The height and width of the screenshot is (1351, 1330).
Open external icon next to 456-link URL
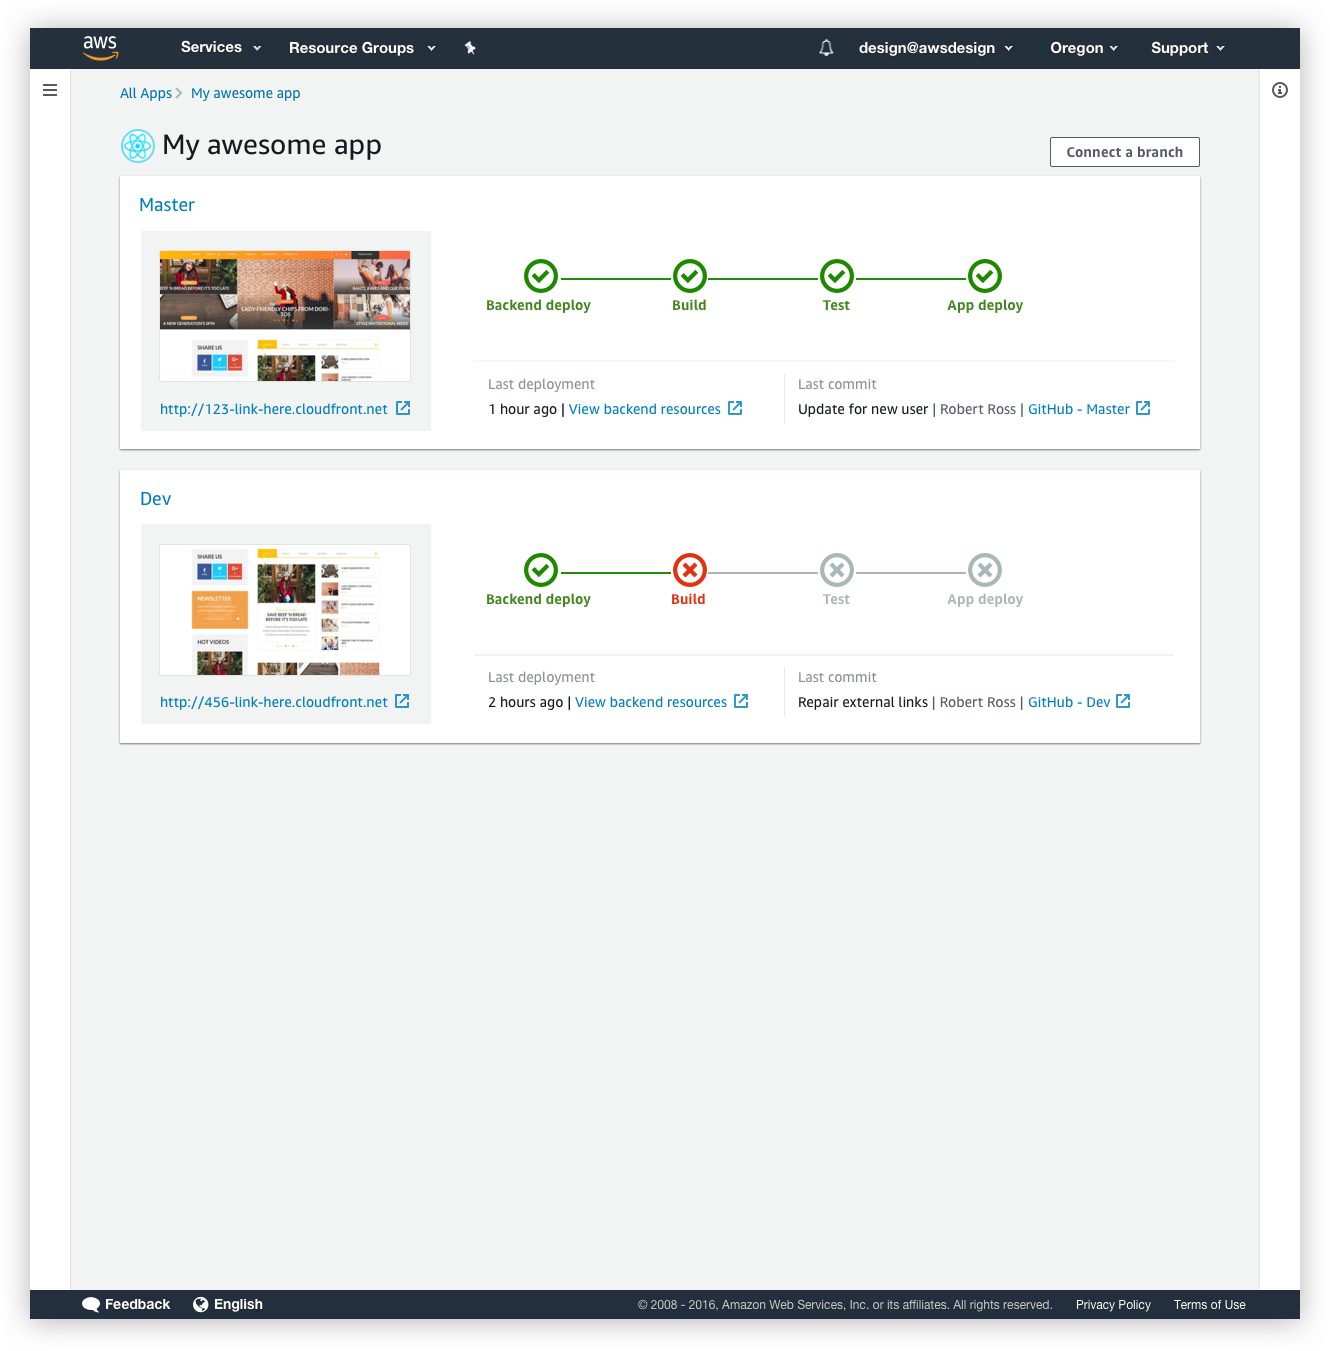click(402, 701)
